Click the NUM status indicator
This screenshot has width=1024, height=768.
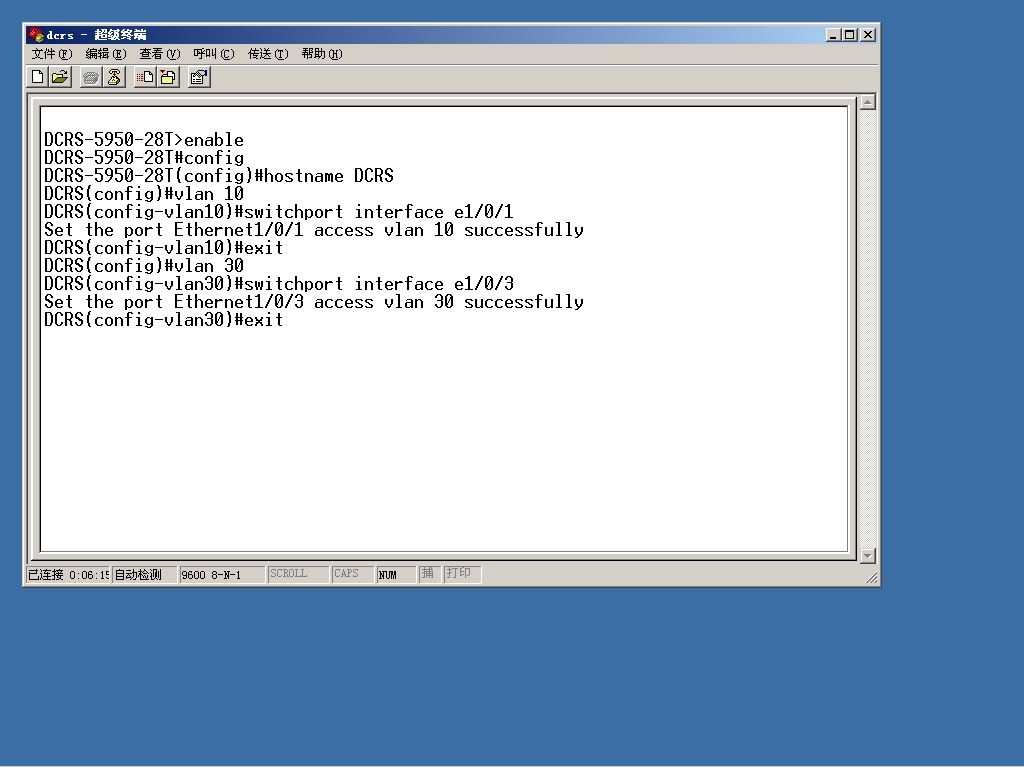coord(396,575)
